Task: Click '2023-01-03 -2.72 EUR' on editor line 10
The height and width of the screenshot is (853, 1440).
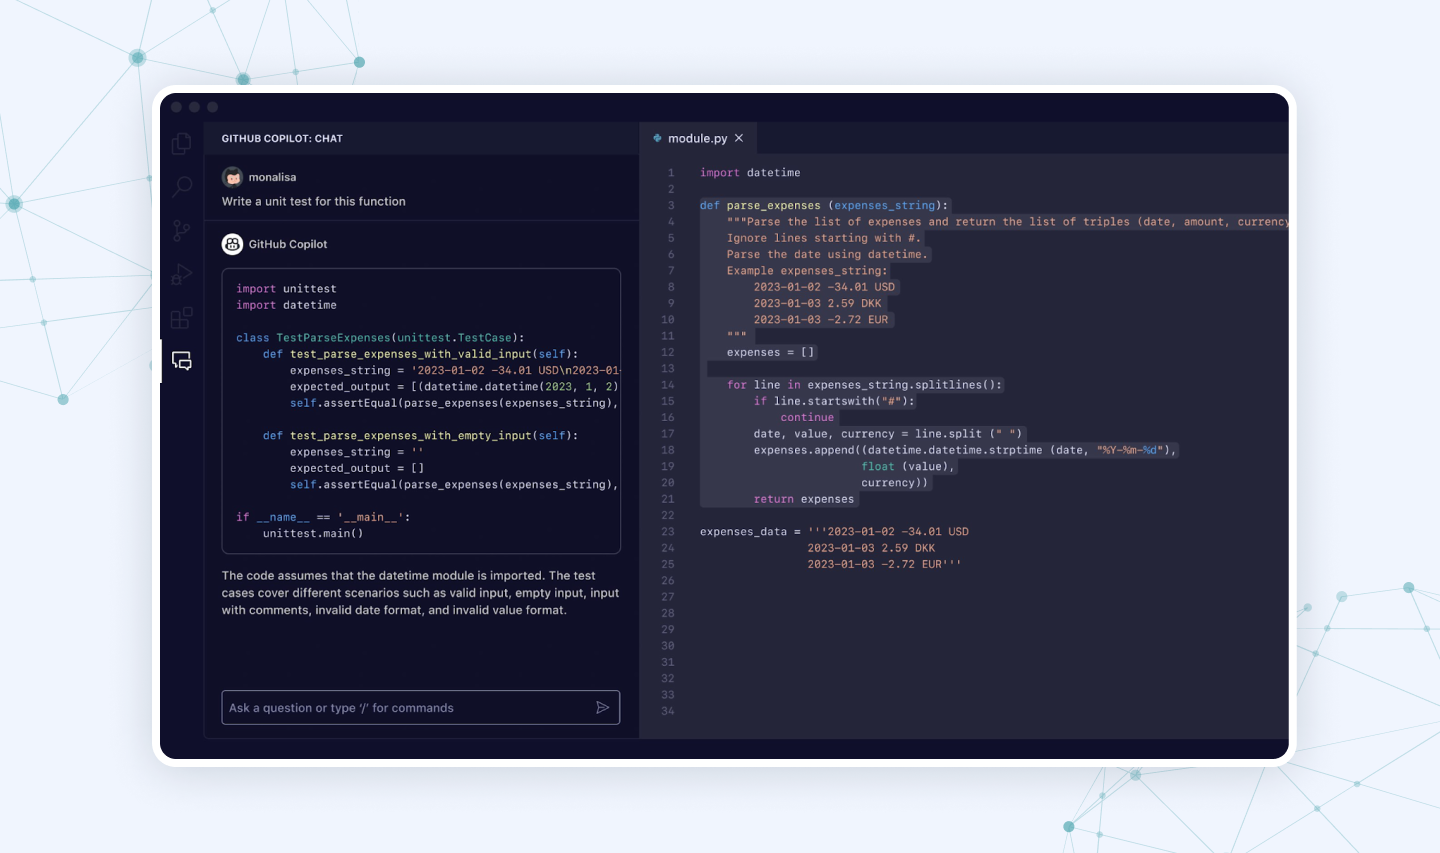Action: tap(821, 320)
